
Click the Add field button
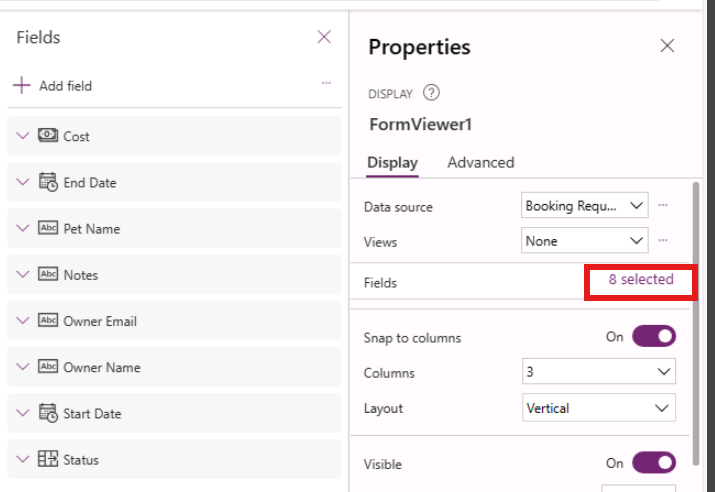(x=53, y=86)
